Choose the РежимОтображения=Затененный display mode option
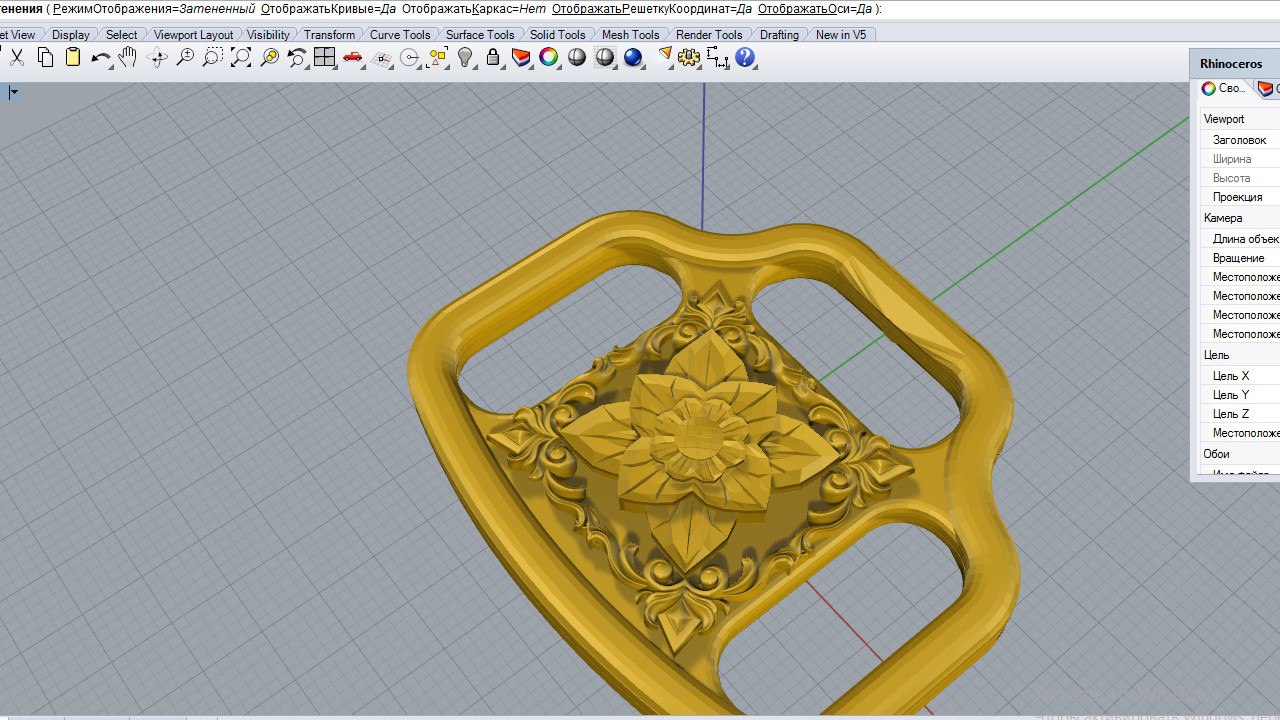Image resolution: width=1280 pixels, height=720 pixels. (153, 9)
